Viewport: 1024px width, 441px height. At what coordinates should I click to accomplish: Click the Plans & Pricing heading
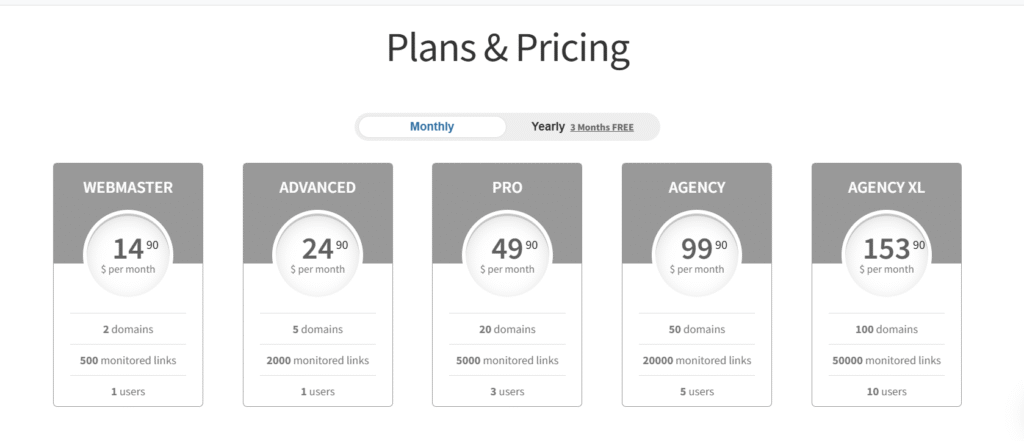(508, 49)
